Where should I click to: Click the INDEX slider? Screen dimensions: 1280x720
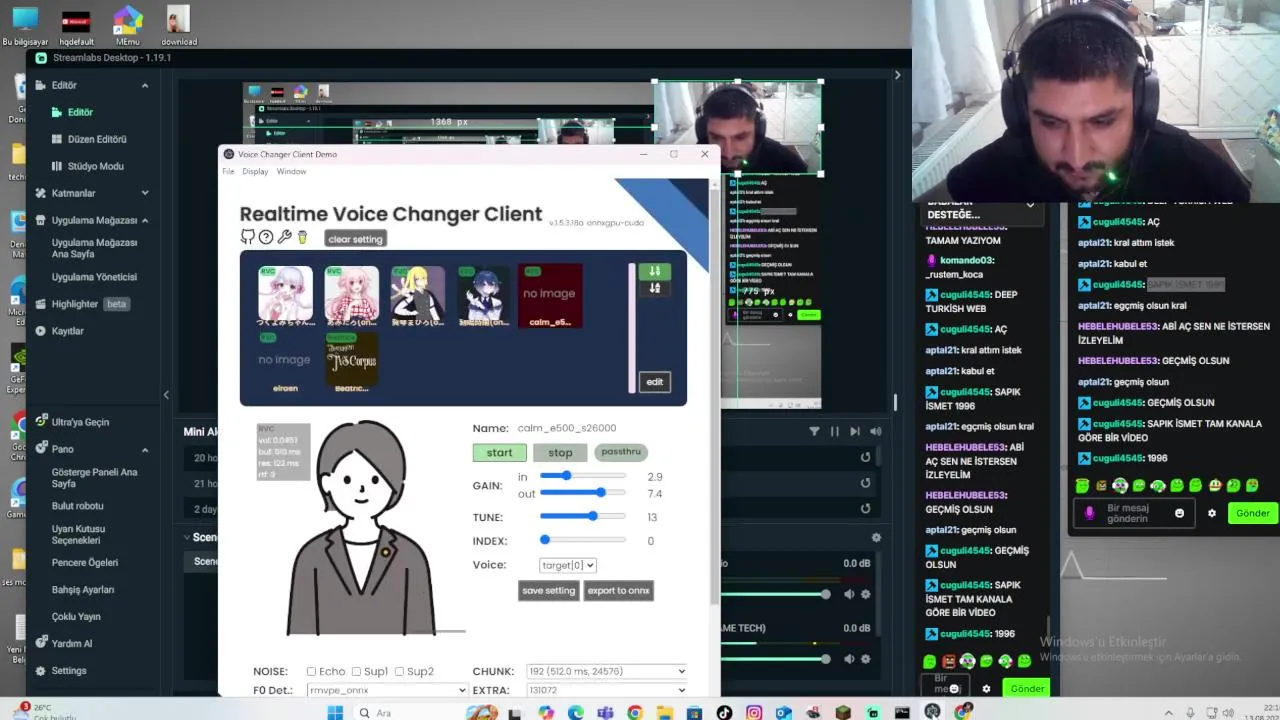[x=583, y=540]
